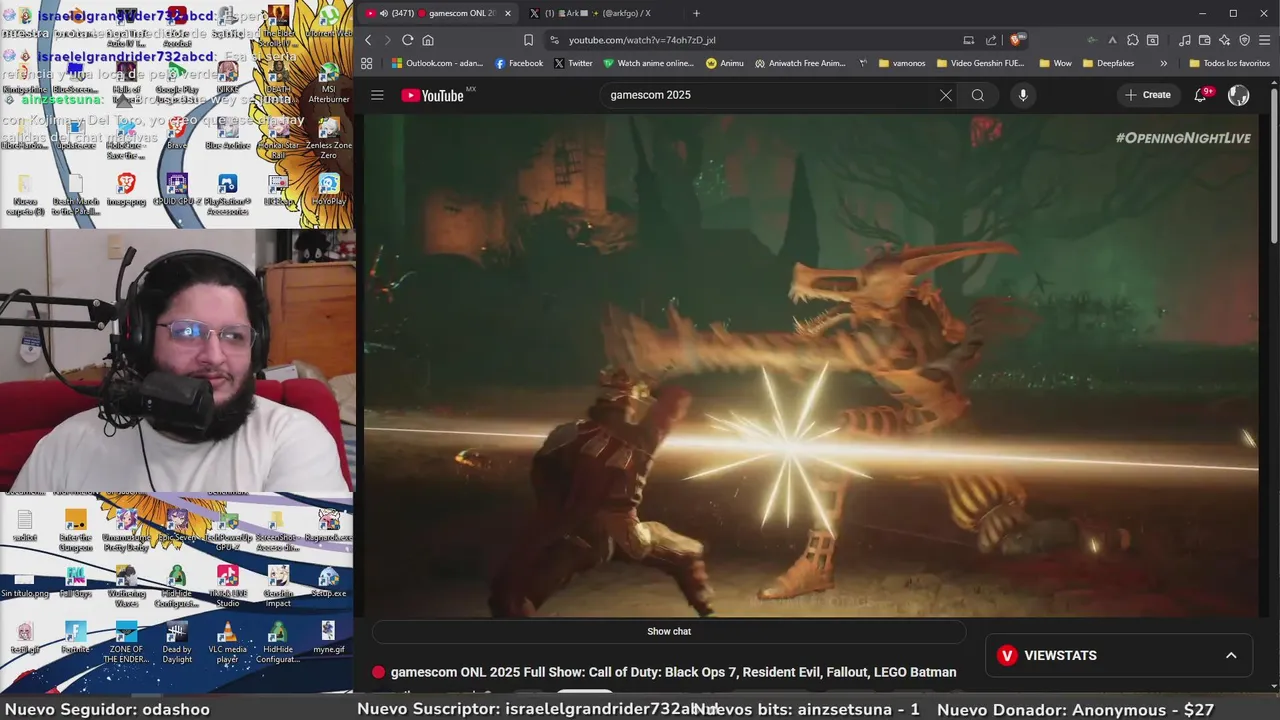Launch the Brave desktop shortcut
Screen dimensions: 1280x720
pos(177,133)
